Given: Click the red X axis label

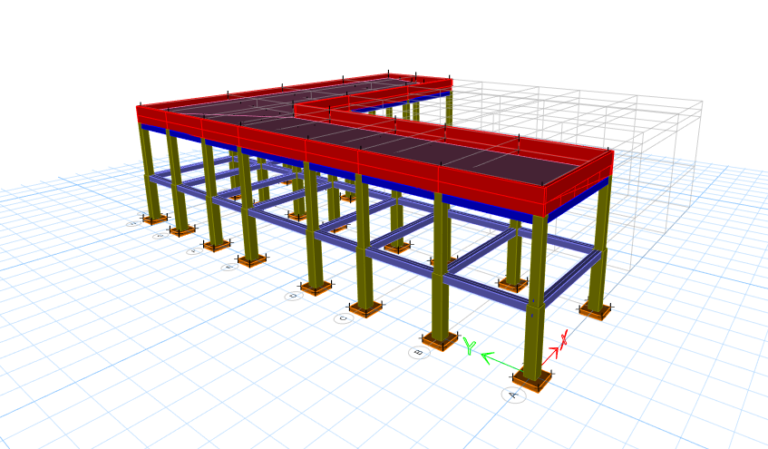Looking at the screenshot, I should pyautogui.click(x=563, y=339).
